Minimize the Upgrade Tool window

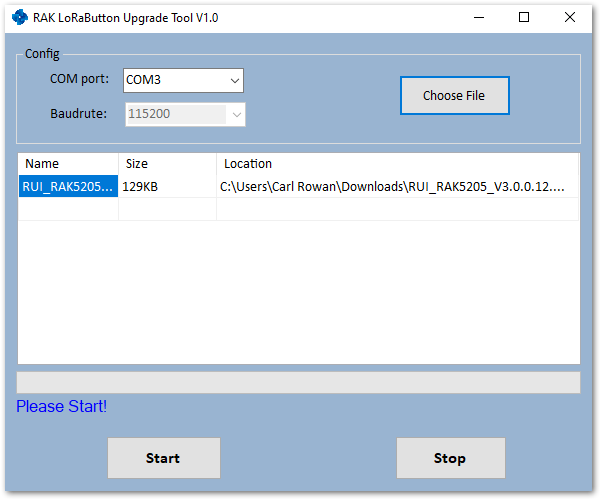coord(479,17)
